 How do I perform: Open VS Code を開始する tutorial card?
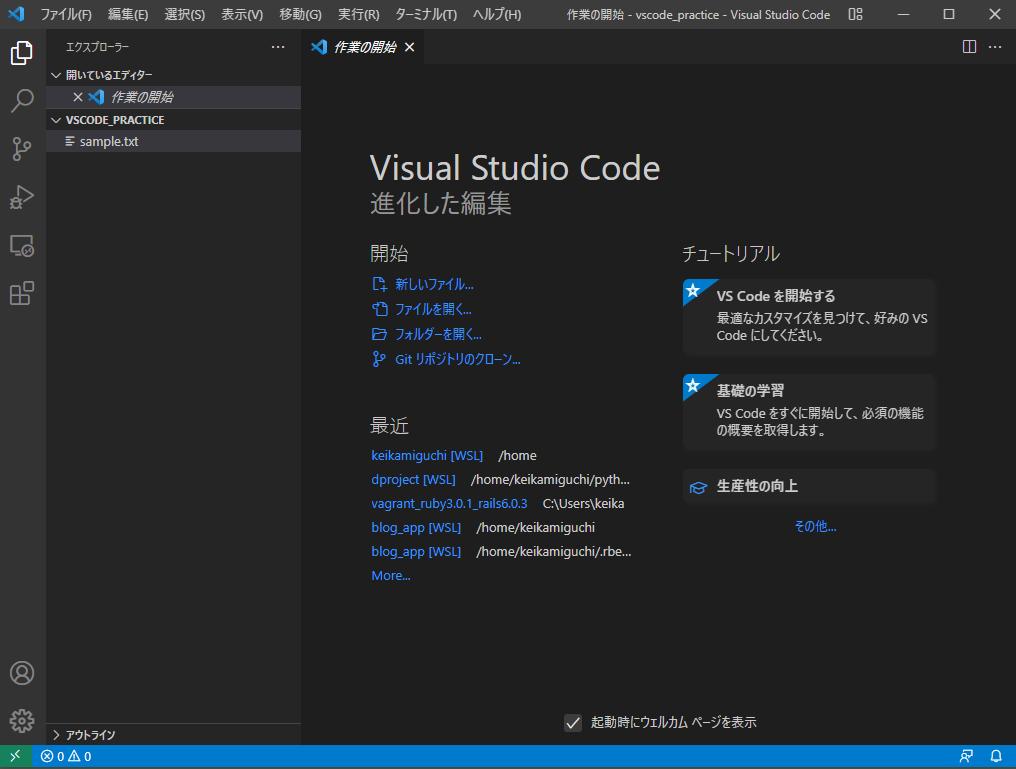coord(809,317)
